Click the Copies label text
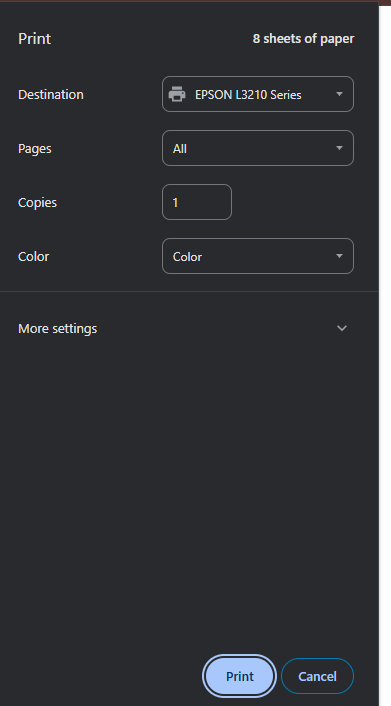The image size is (391, 706). [37, 203]
